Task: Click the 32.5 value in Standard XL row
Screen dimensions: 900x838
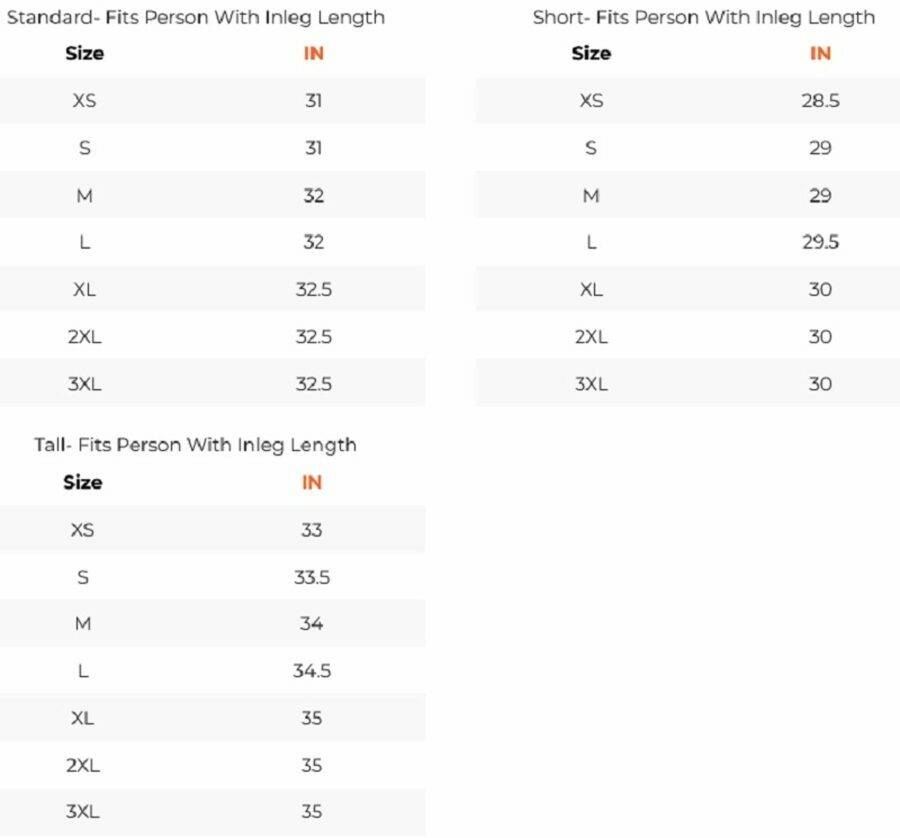Action: pos(313,290)
